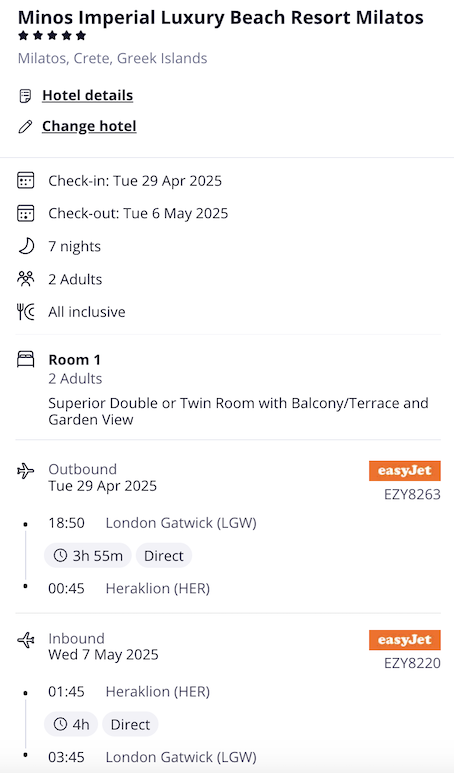Open the Hotel details link
The height and width of the screenshot is (773, 454).
pos(87,95)
